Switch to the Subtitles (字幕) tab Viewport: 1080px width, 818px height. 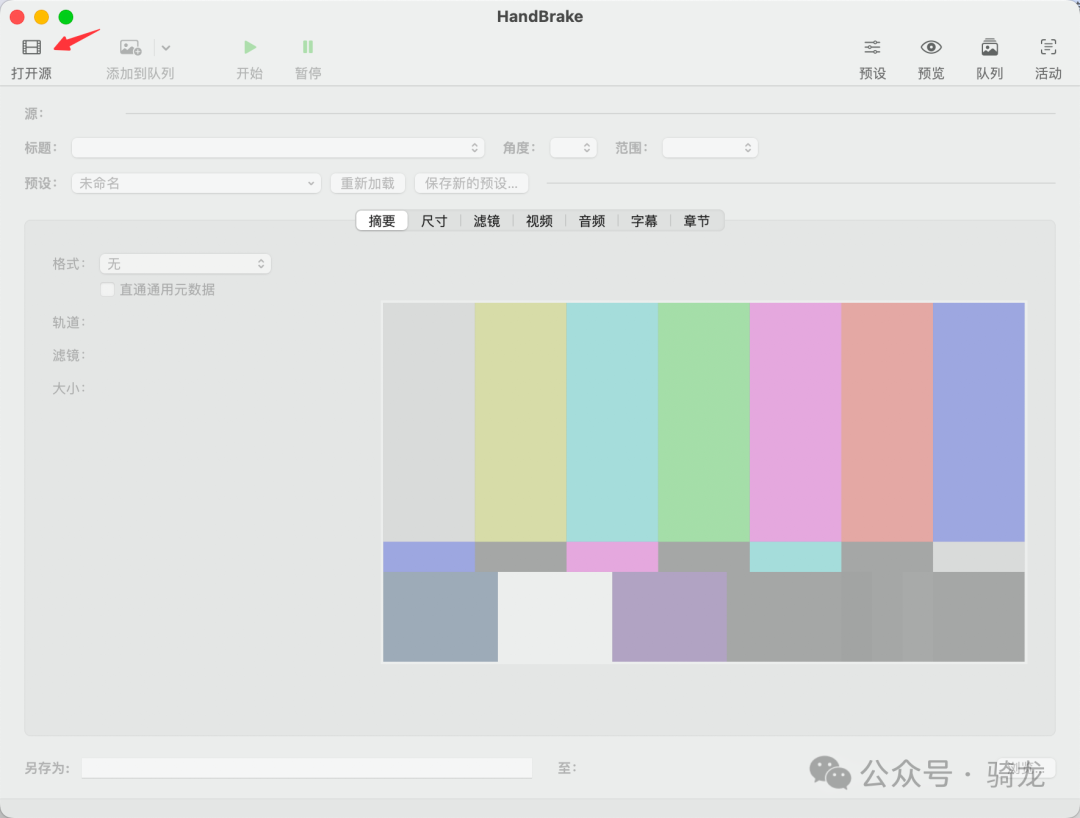(x=644, y=221)
